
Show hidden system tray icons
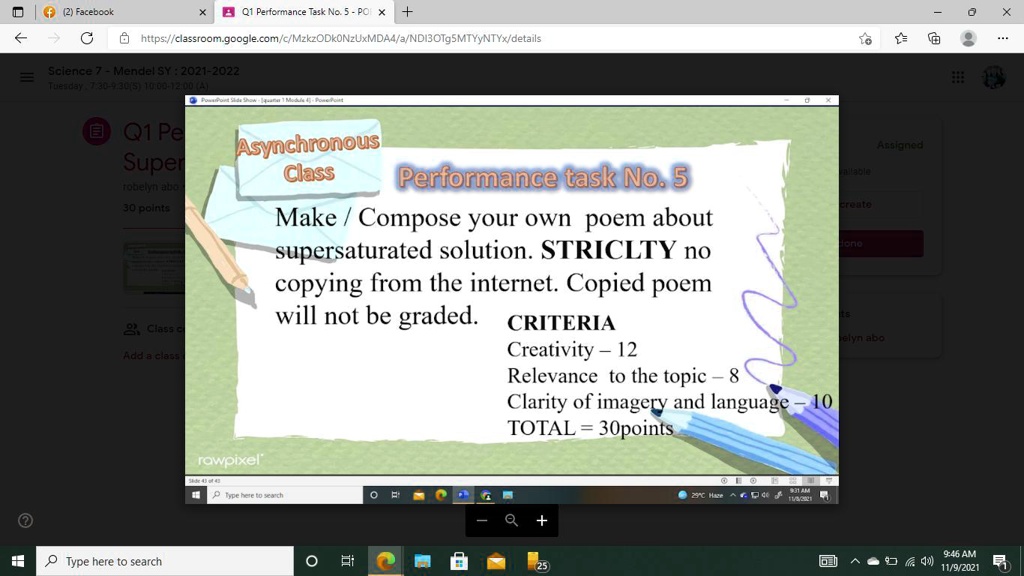[x=855, y=561]
